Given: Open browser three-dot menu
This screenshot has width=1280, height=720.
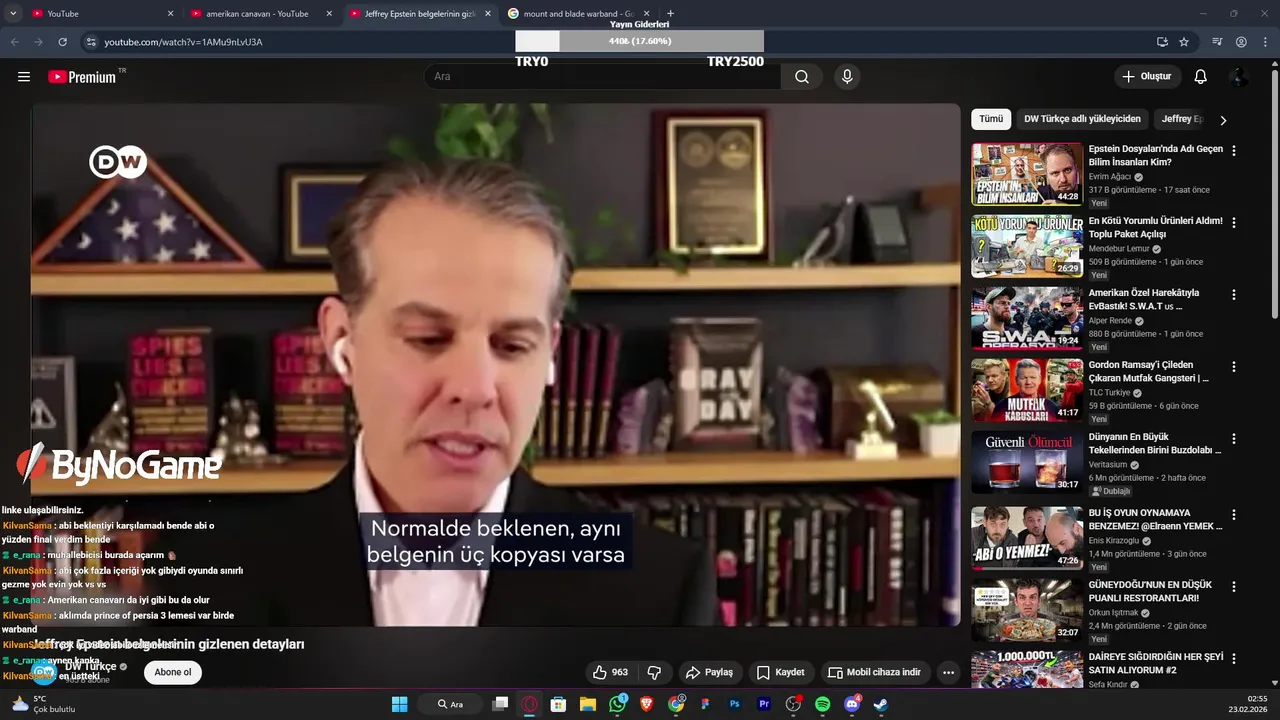Looking at the screenshot, I should click(x=1264, y=42).
